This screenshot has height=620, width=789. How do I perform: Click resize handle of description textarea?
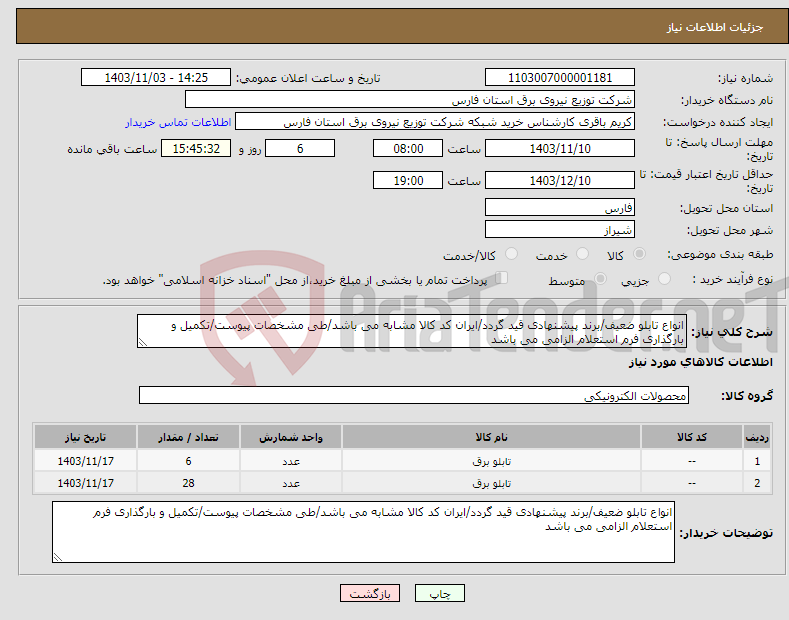point(142,343)
